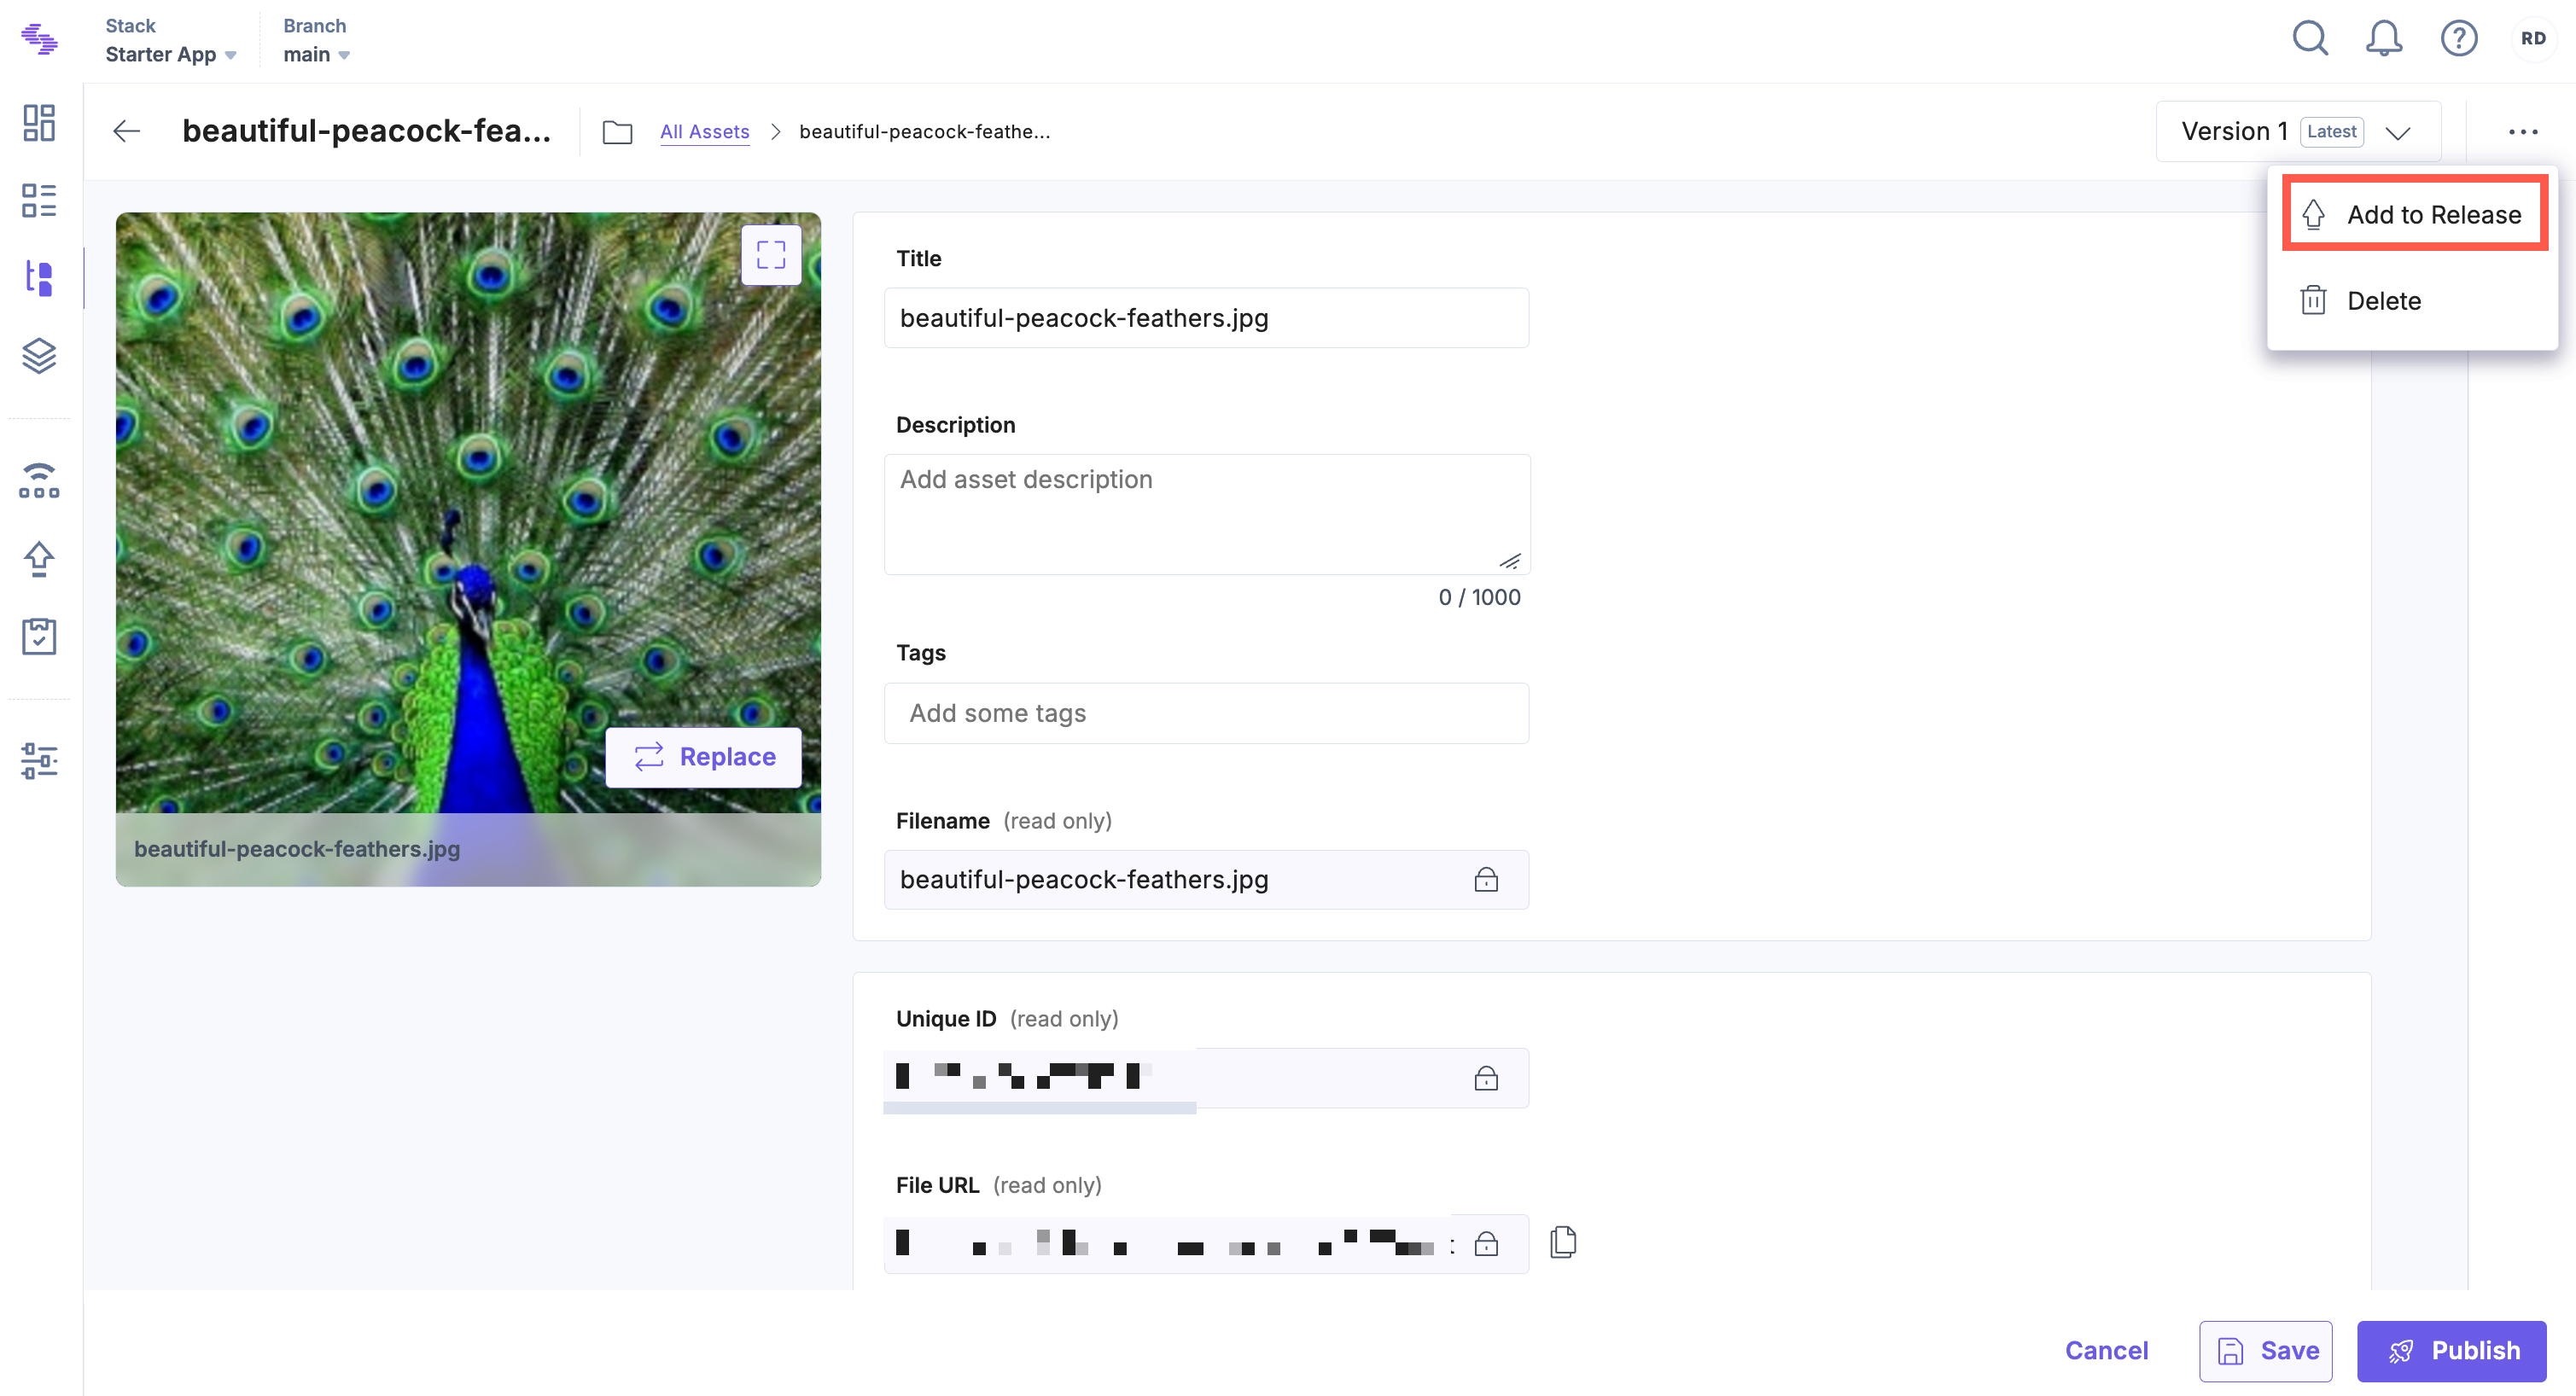Click the folder icon in breadcrumb
This screenshot has width=2576, height=1396.
click(618, 132)
